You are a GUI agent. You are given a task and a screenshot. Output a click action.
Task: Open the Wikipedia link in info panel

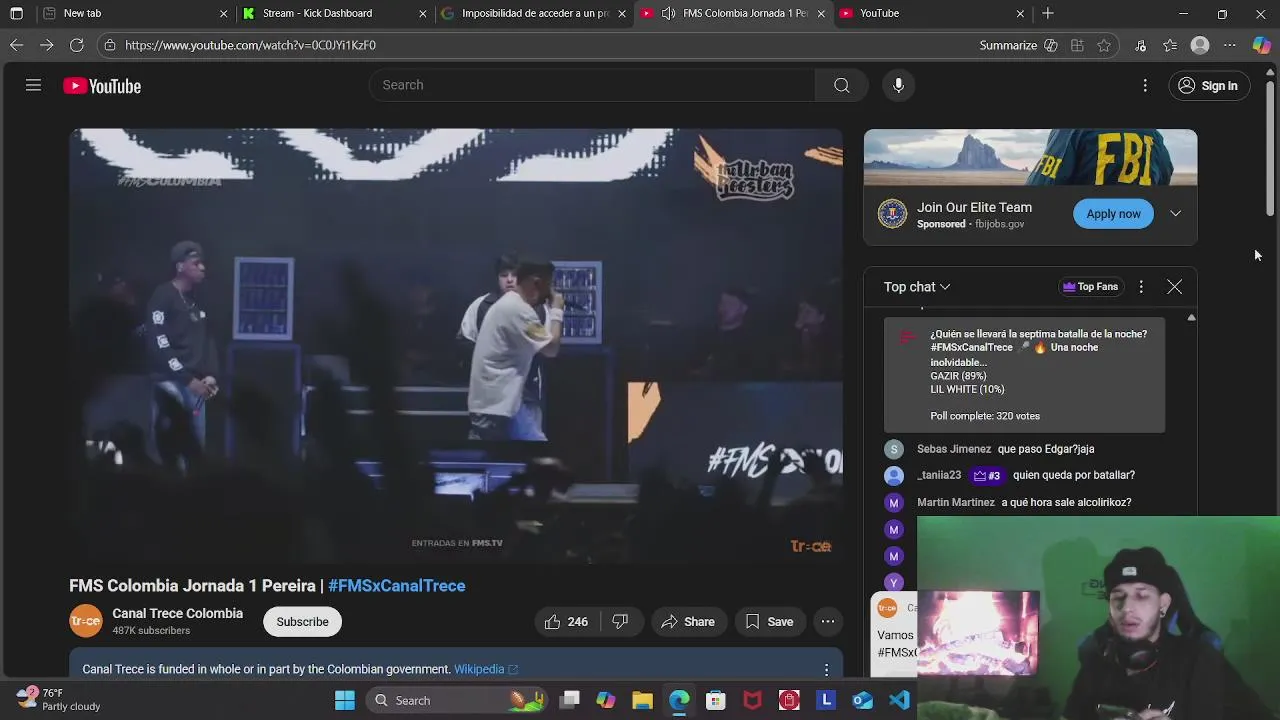486,669
